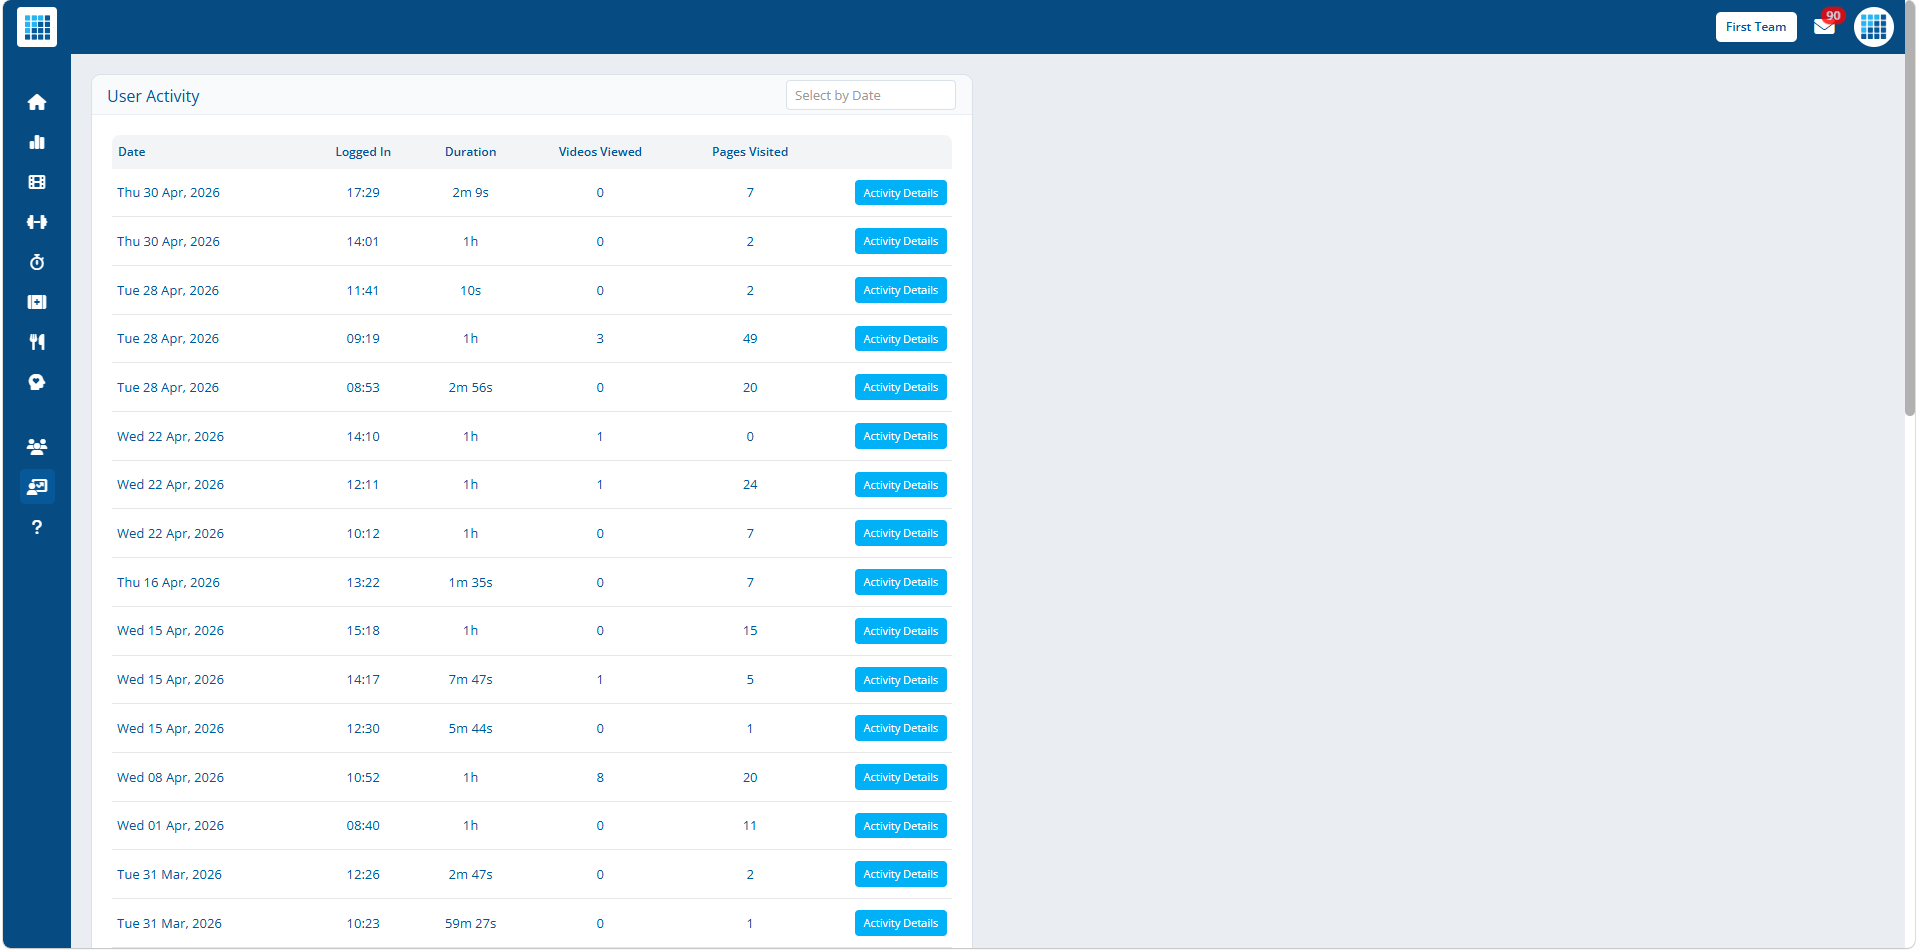The image size is (1918, 951).
Task: Open the squad members section
Action: tap(37, 446)
